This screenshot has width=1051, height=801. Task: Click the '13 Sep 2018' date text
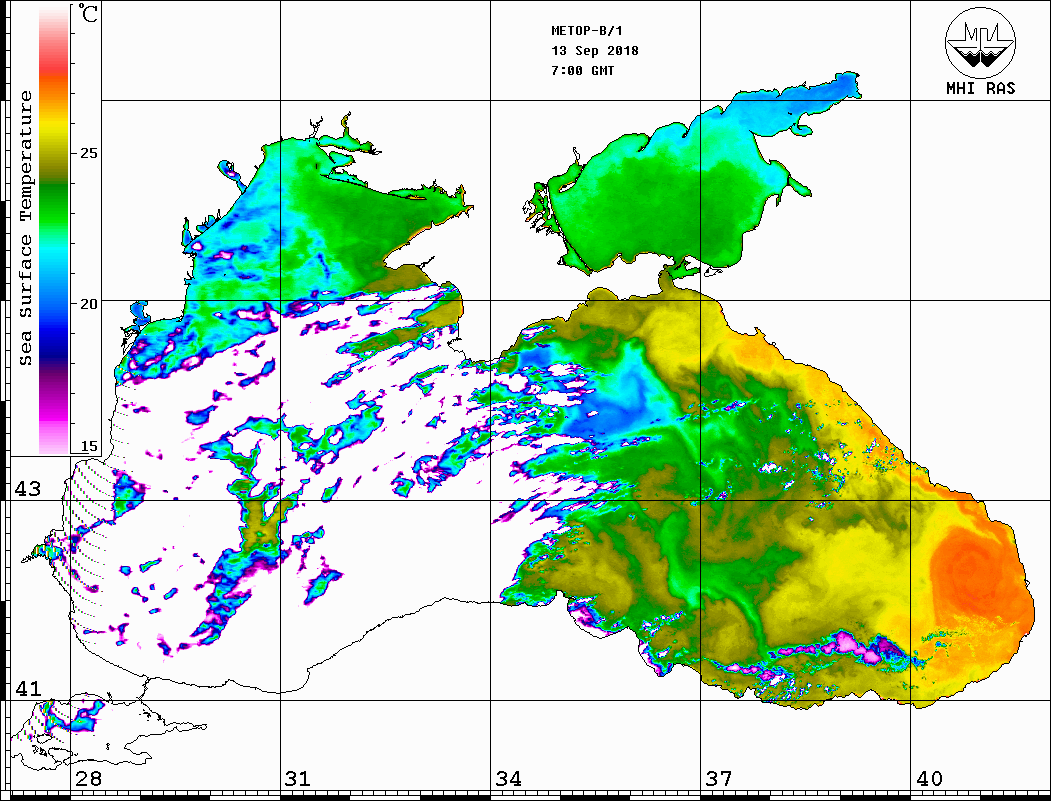pos(595,51)
